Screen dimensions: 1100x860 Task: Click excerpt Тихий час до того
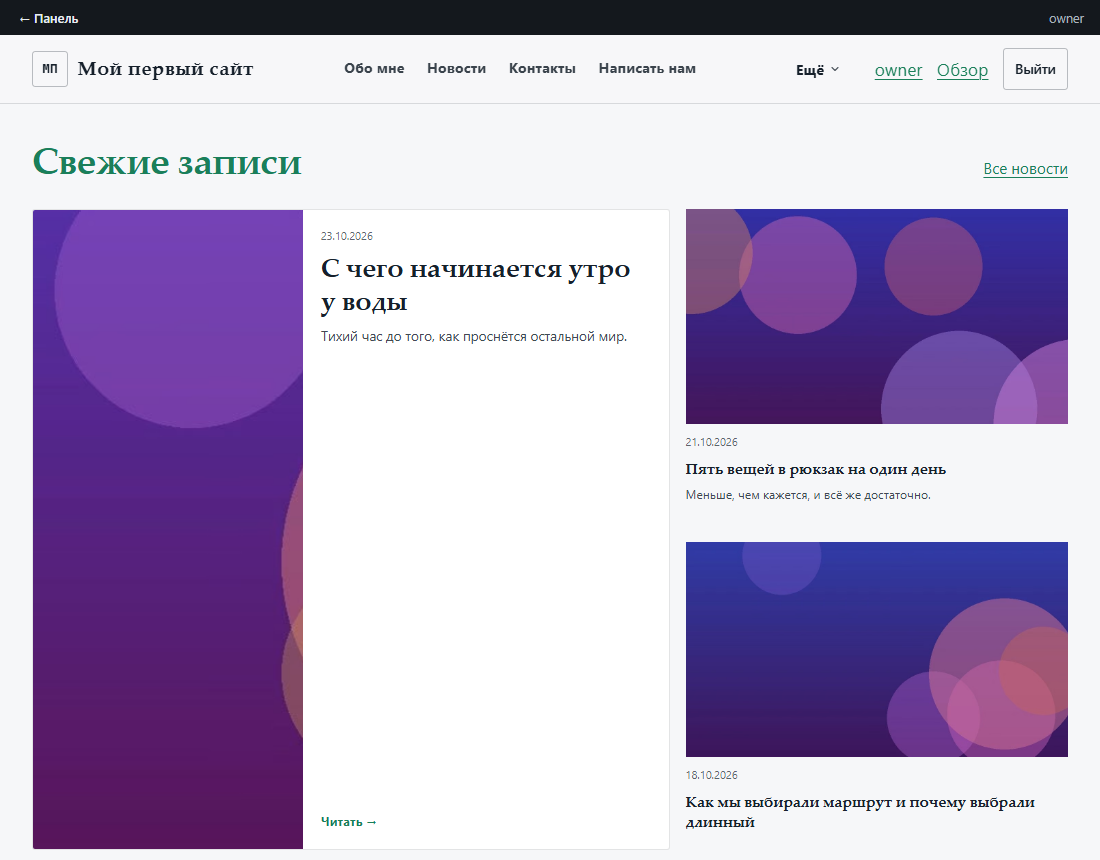pos(474,337)
